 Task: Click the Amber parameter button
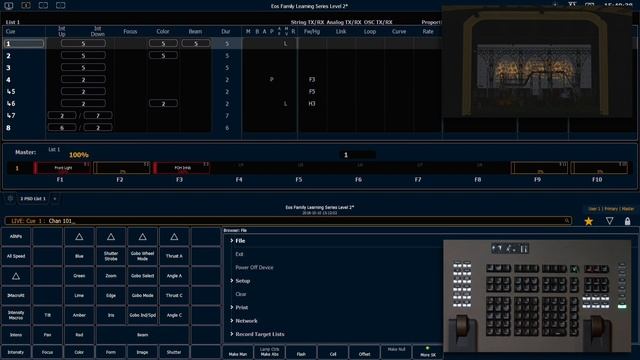coord(79,316)
